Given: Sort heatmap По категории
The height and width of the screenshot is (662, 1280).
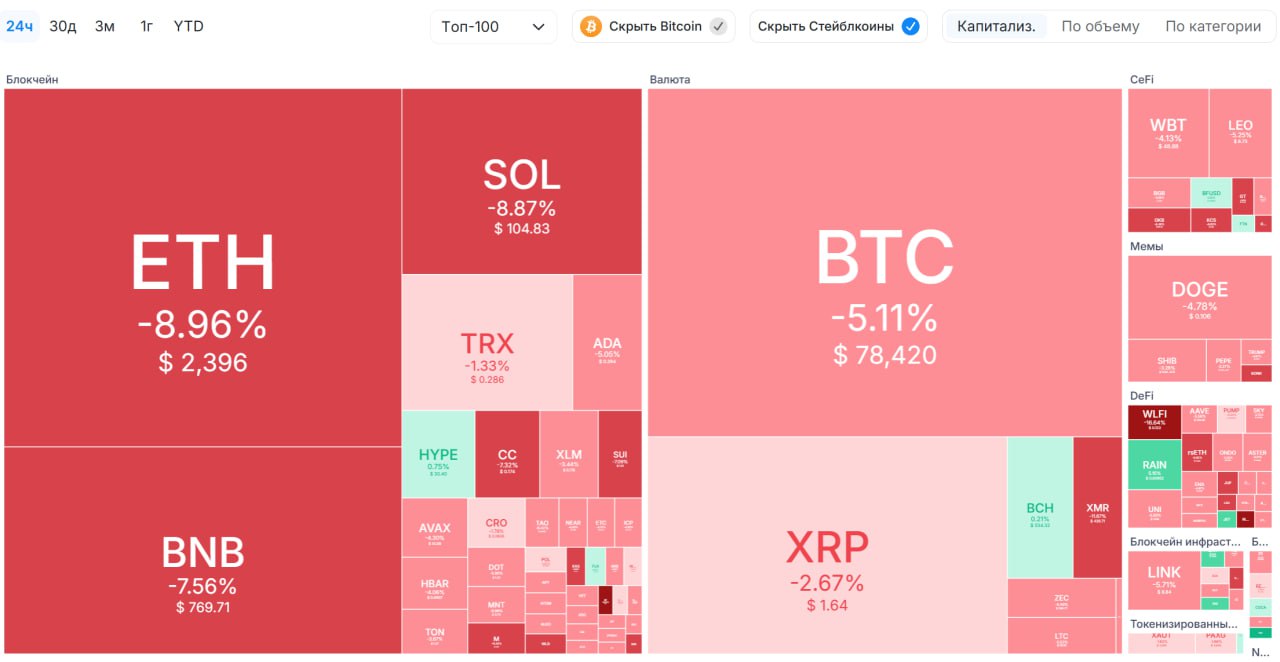Looking at the screenshot, I should click(1213, 27).
